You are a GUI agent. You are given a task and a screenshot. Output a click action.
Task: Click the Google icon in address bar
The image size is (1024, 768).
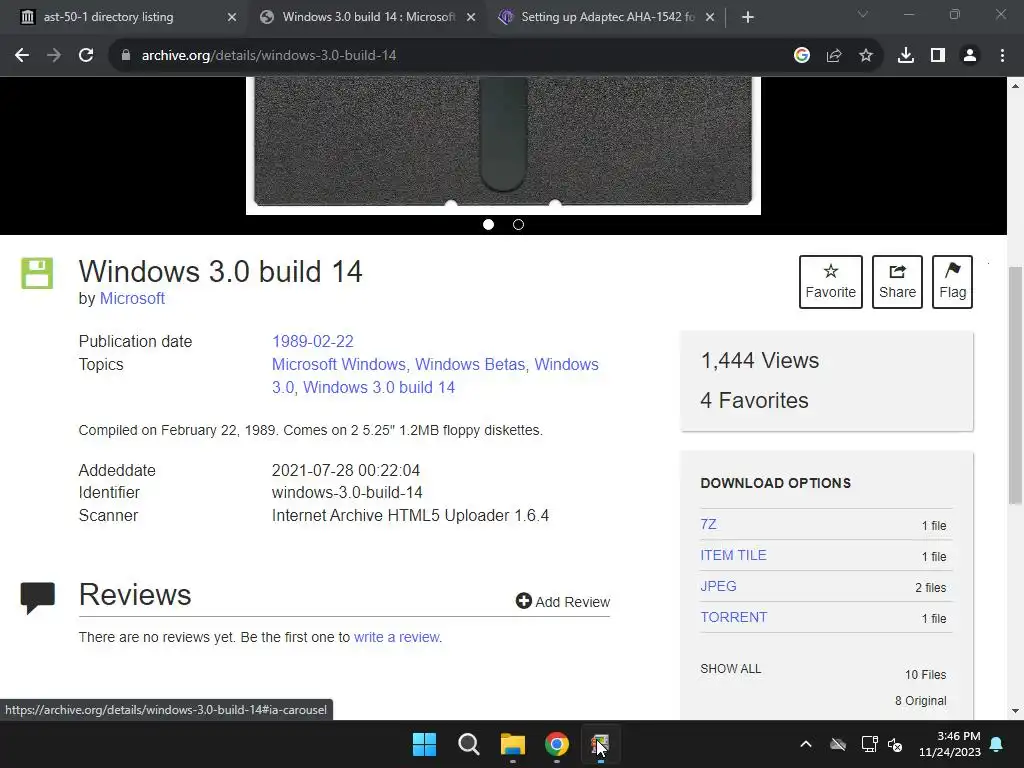[802, 56]
